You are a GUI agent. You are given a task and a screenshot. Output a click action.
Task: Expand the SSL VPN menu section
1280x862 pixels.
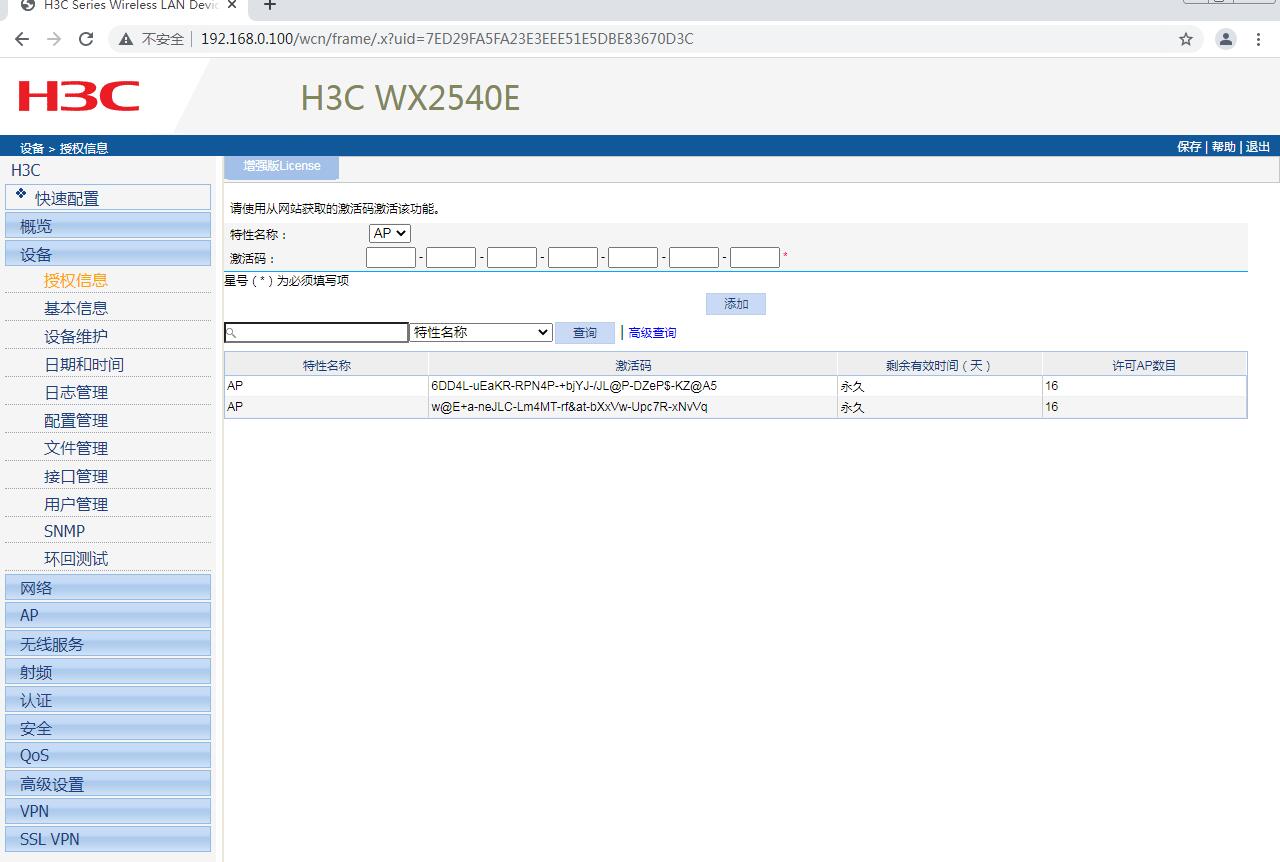pos(108,839)
